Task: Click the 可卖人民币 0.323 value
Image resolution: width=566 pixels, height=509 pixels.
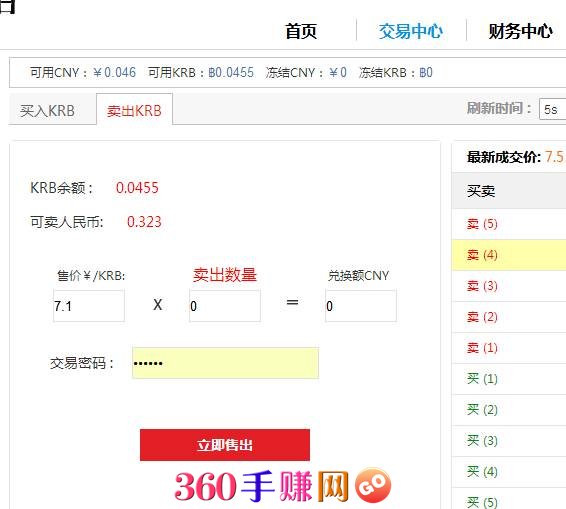Action: (144, 222)
